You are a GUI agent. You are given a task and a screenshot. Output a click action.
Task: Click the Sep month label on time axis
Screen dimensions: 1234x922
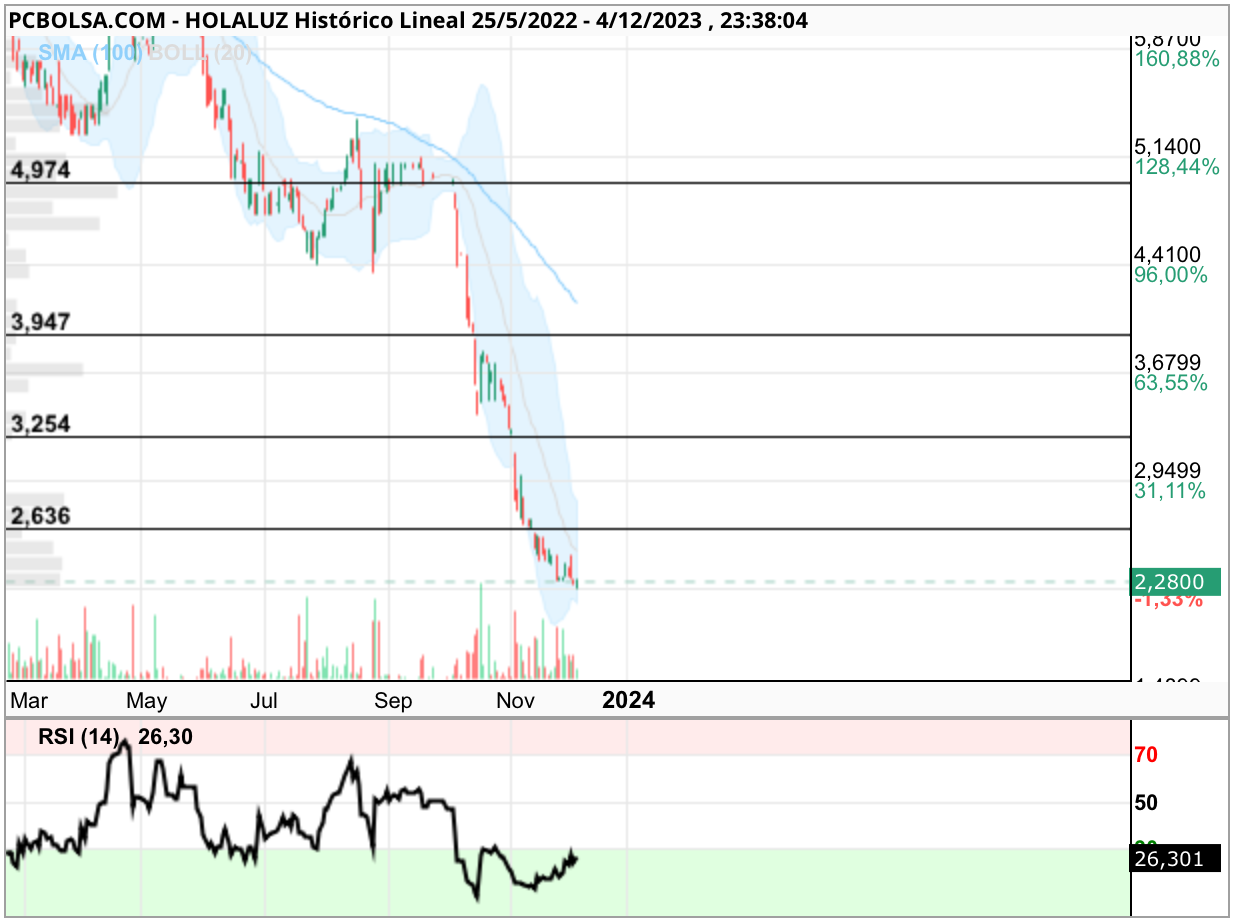pyautogui.click(x=393, y=700)
